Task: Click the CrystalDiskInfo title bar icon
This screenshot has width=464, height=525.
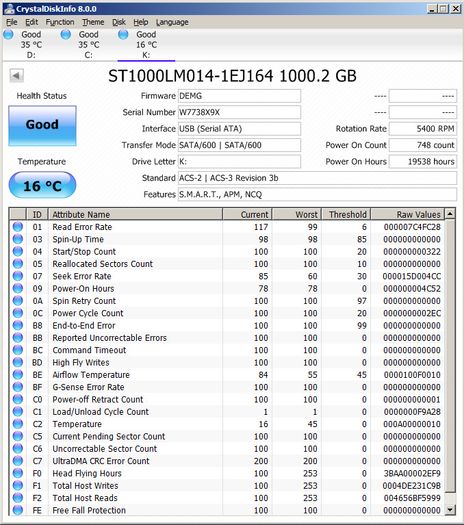Action: (x=9, y=9)
